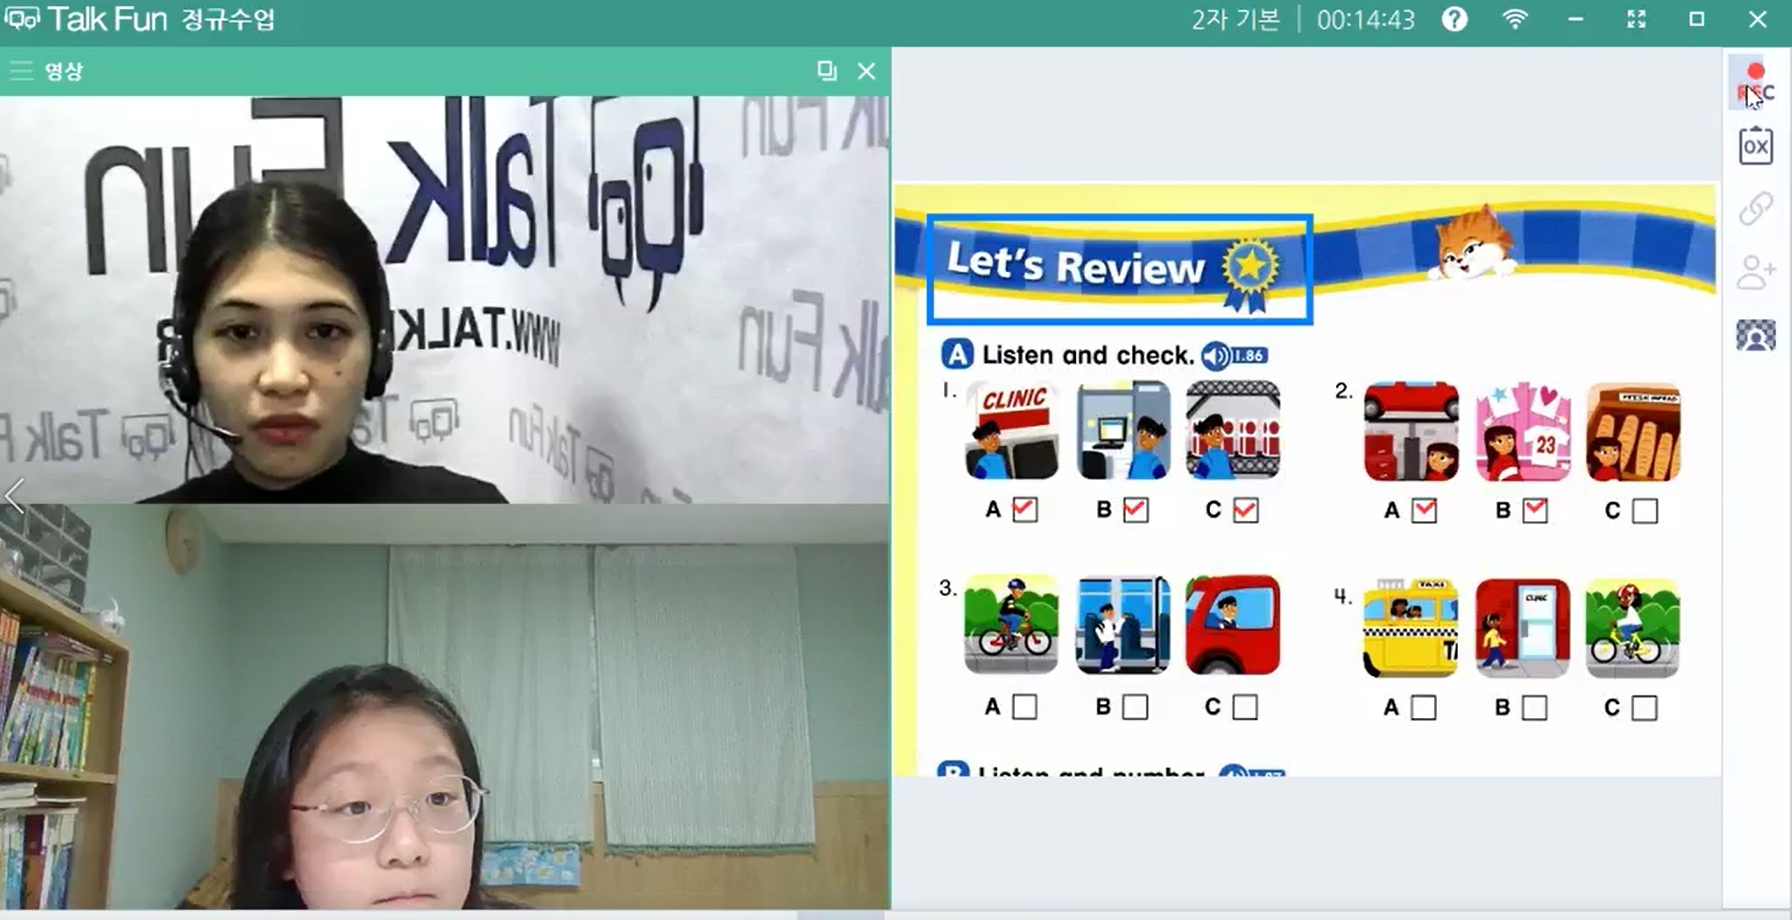
Task: Click the Clinic picture in question 1
Action: point(1011,431)
